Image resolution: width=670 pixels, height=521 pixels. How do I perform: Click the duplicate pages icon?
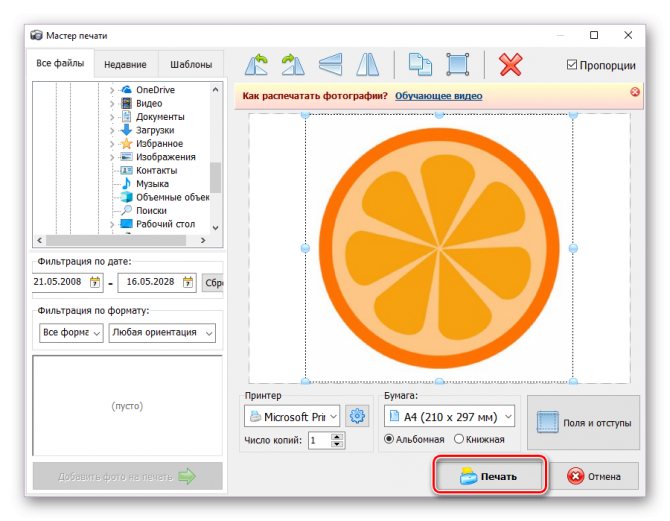click(420, 65)
